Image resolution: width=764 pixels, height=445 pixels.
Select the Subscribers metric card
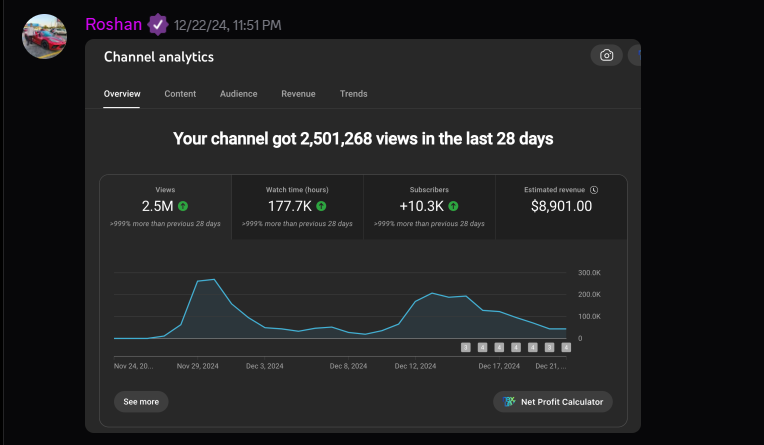pyautogui.click(x=429, y=207)
